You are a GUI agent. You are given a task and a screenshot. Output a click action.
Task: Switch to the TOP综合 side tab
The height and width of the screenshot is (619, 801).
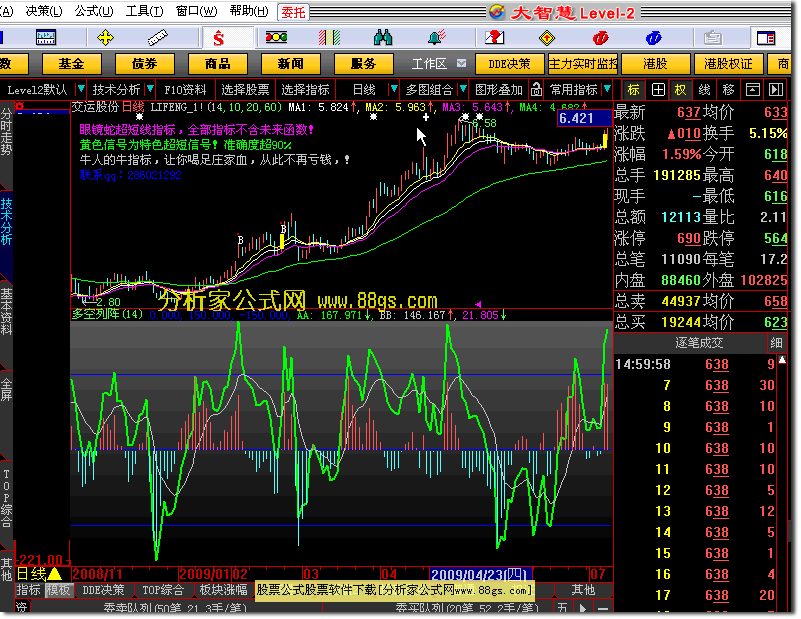pyautogui.click(x=6, y=498)
